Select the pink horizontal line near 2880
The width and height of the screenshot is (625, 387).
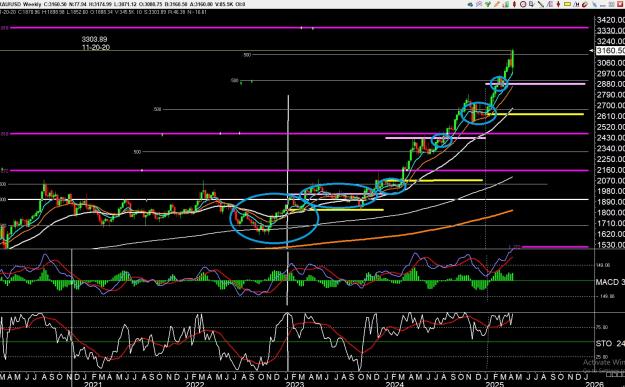(x=535, y=84)
